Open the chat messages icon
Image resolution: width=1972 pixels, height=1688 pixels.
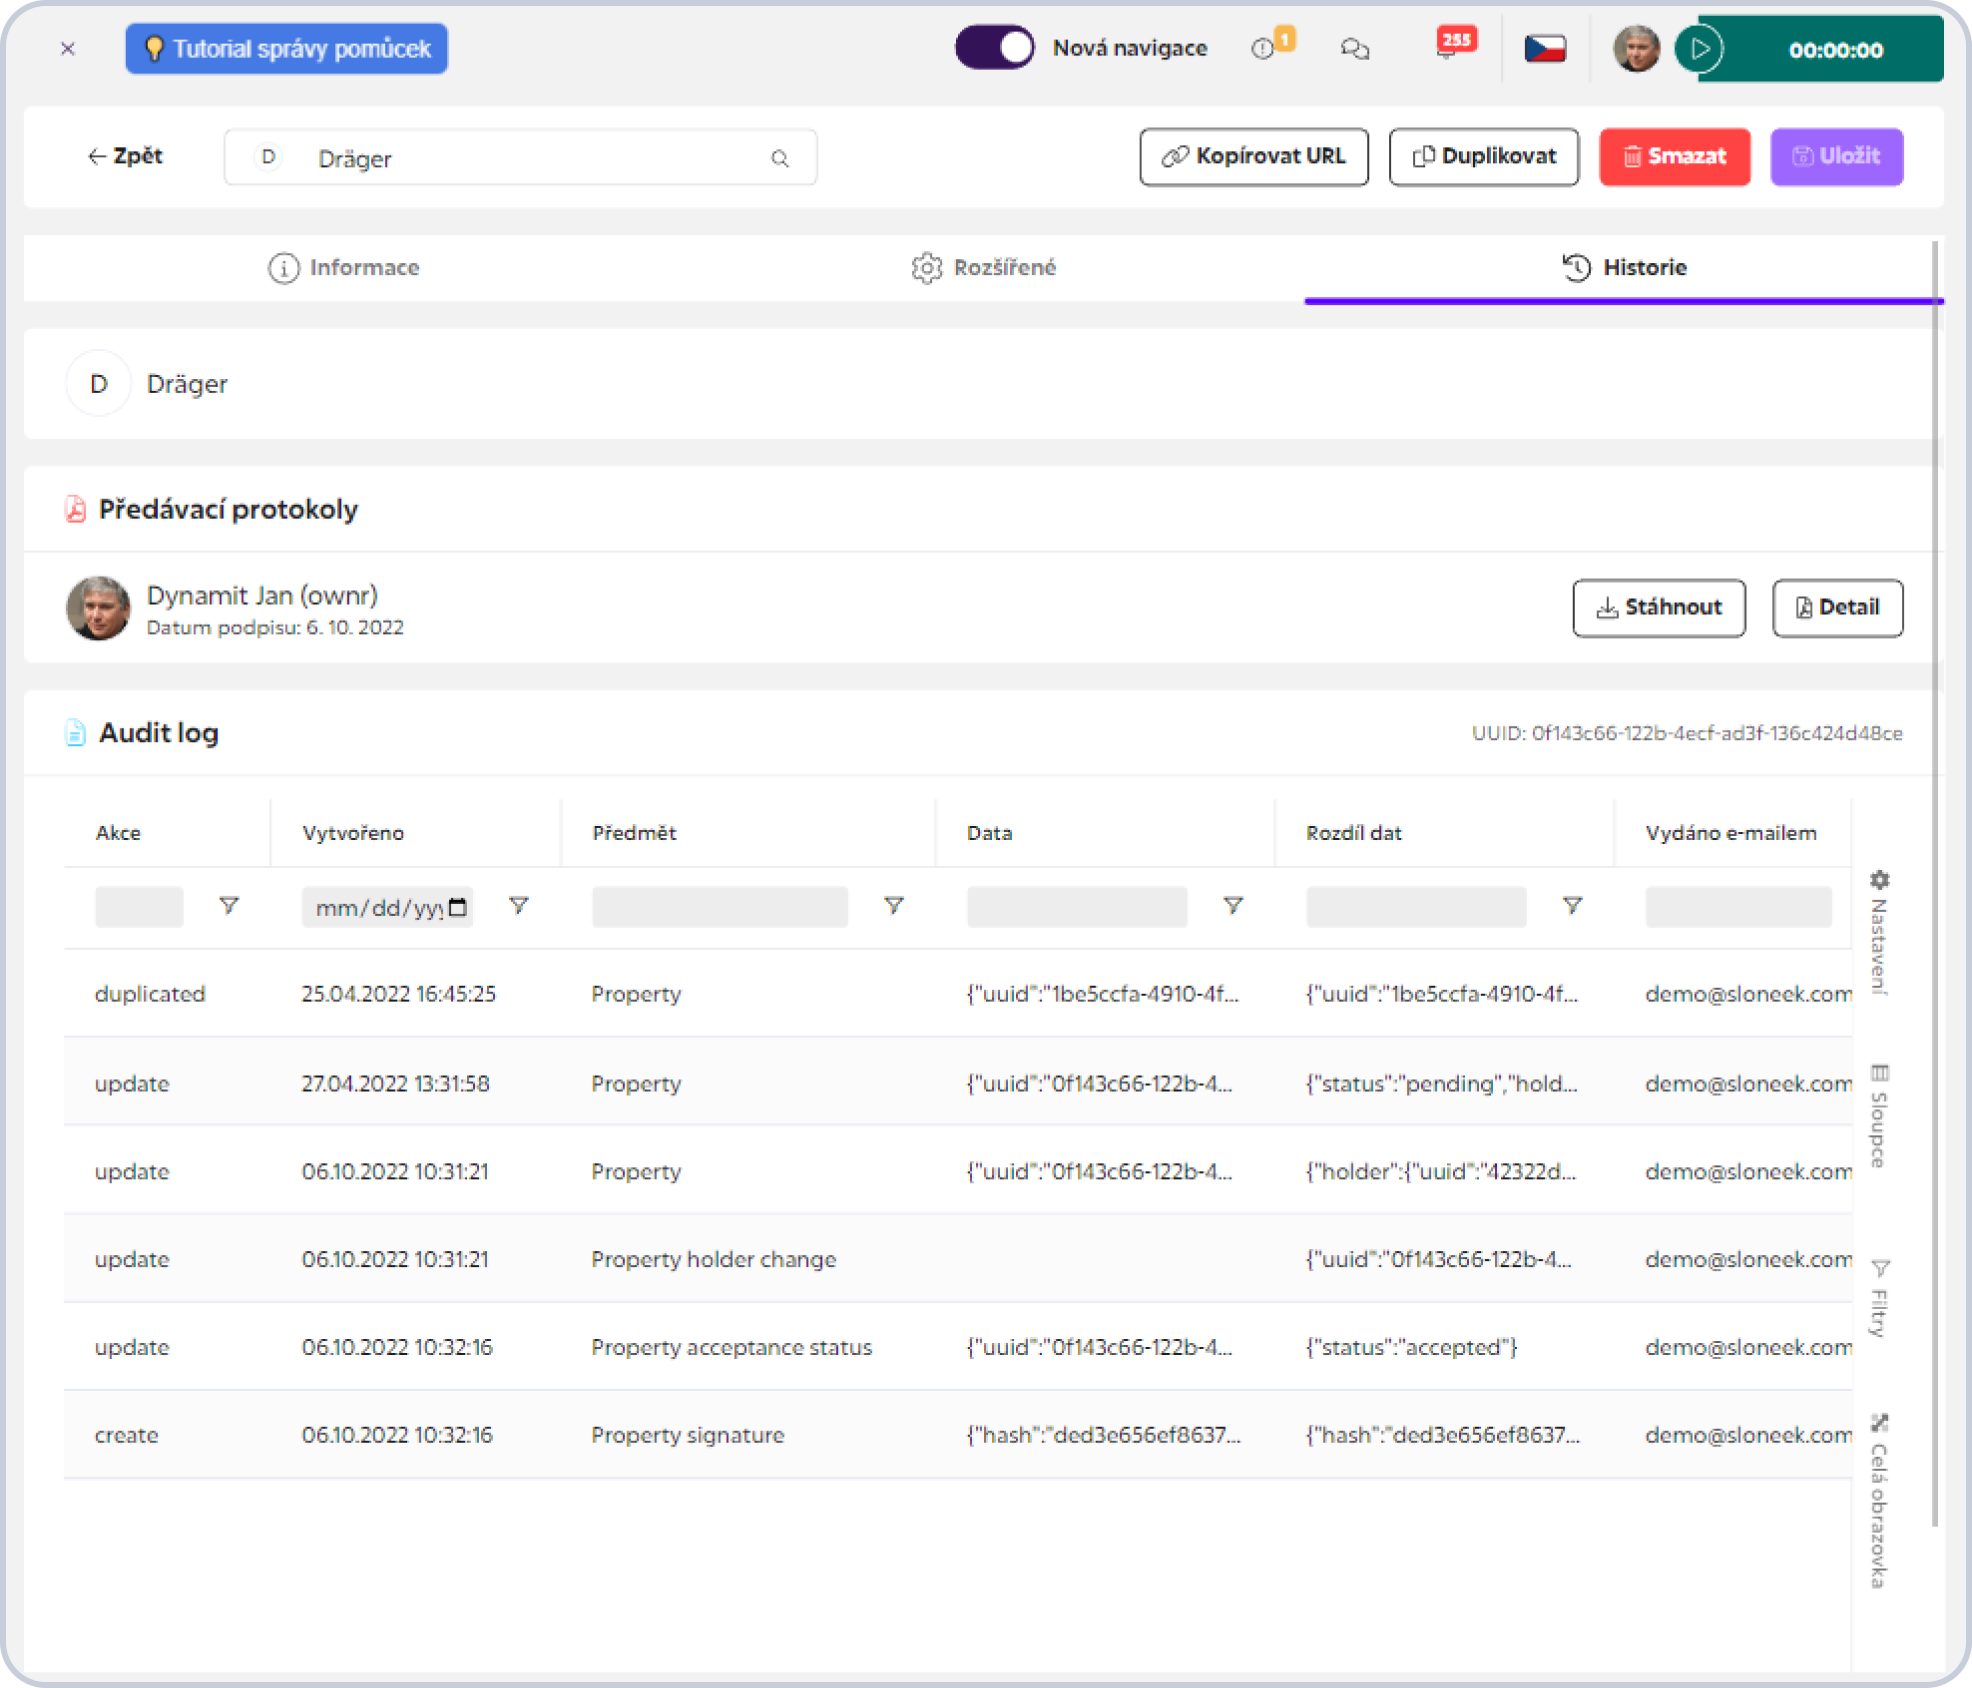pyautogui.click(x=1355, y=48)
